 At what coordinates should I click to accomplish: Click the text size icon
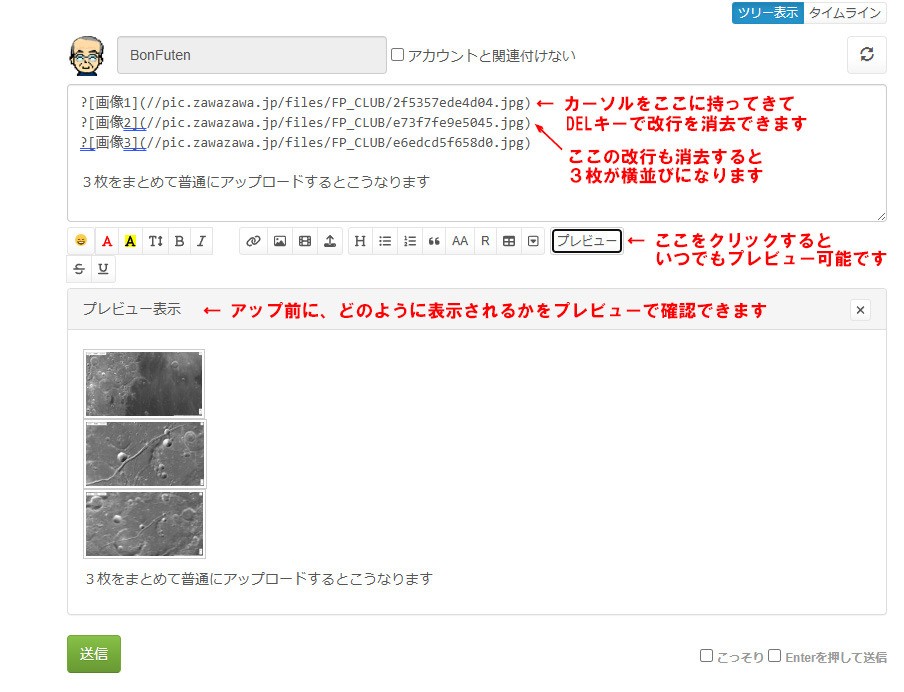click(155, 241)
